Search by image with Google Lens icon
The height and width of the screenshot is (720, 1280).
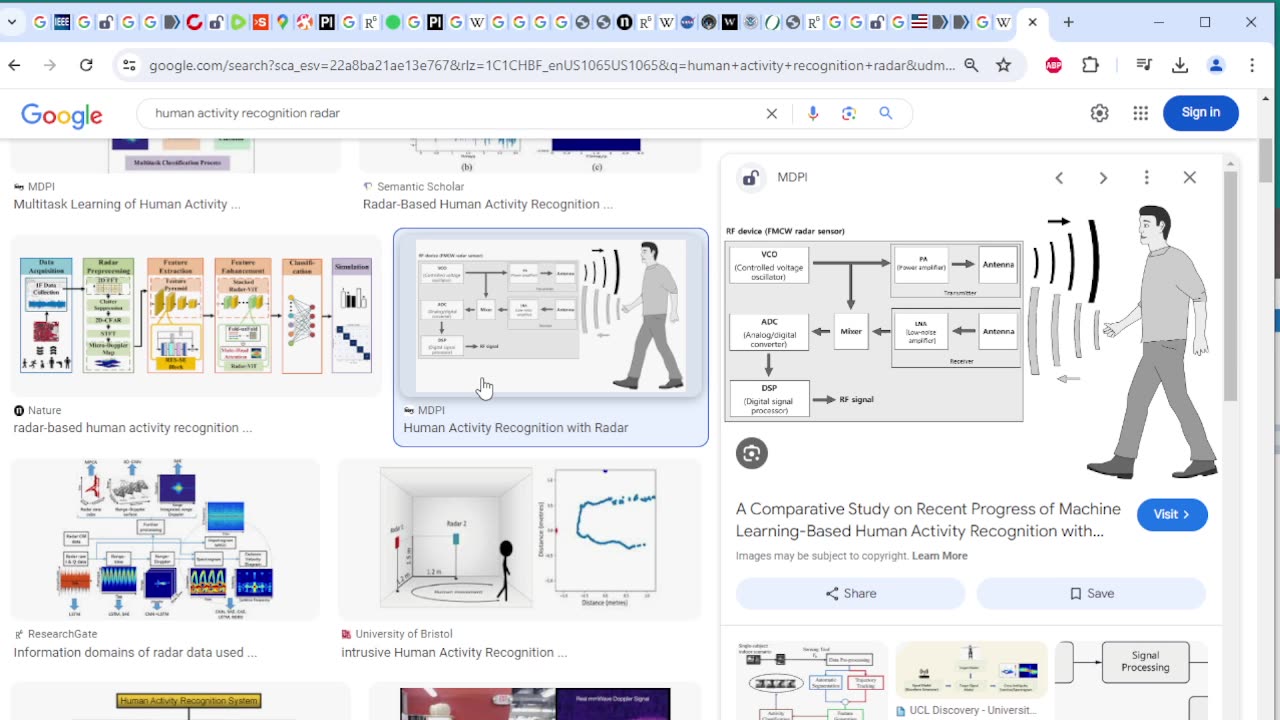click(x=849, y=113)
